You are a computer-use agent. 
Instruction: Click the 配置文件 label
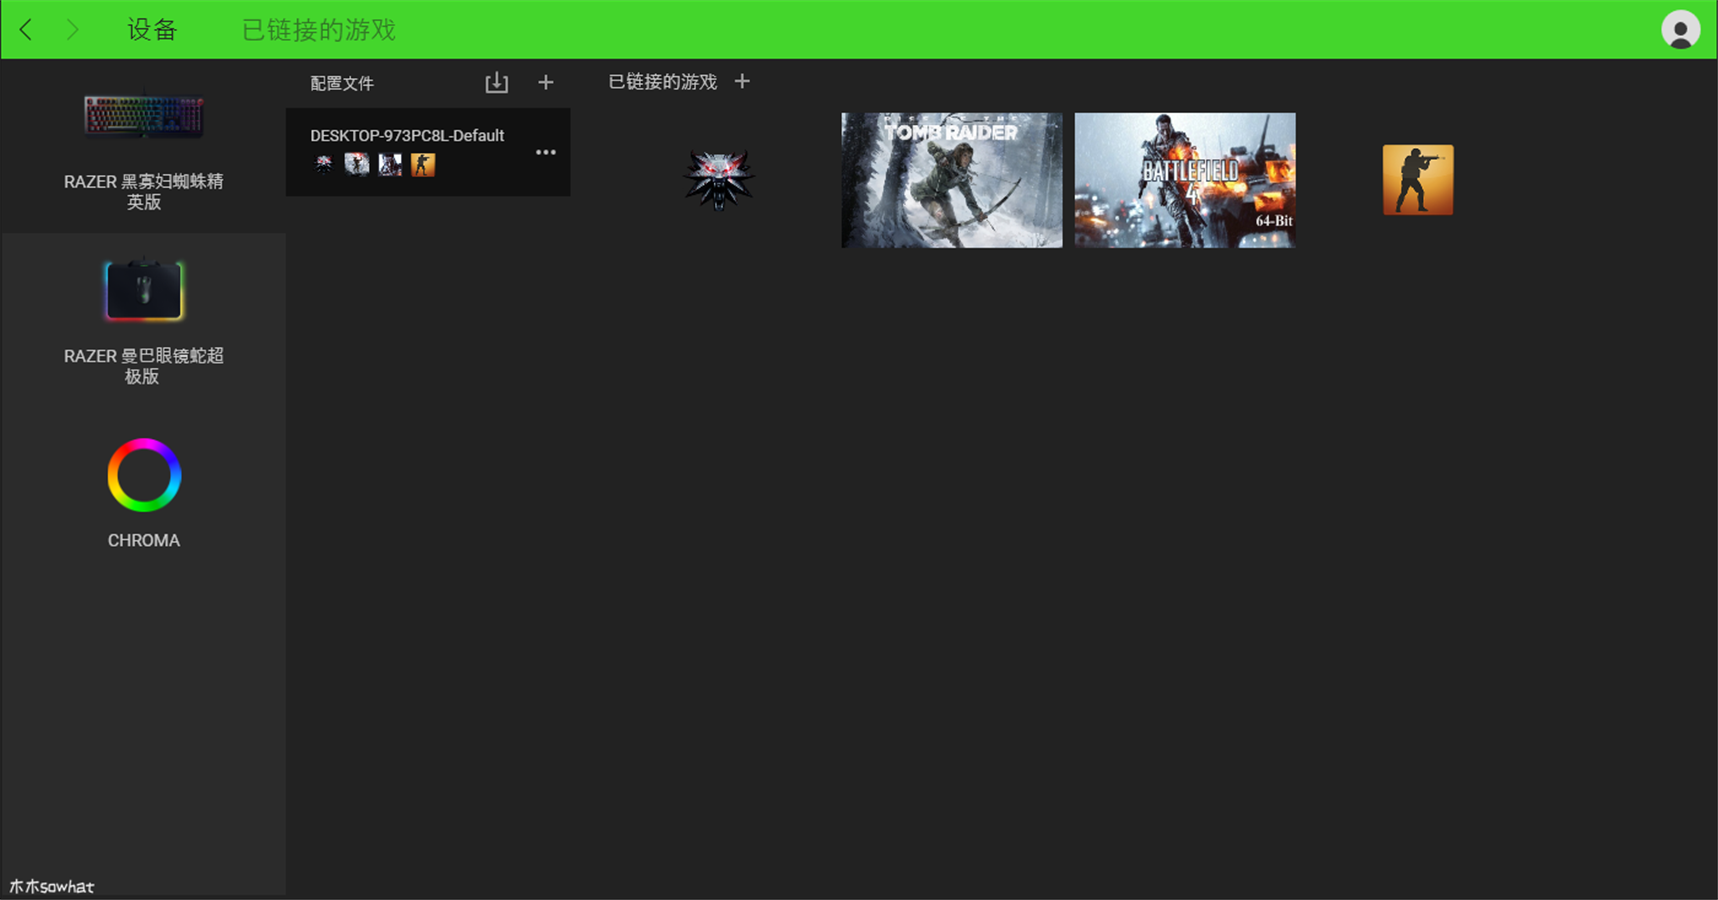pos(342,83)
